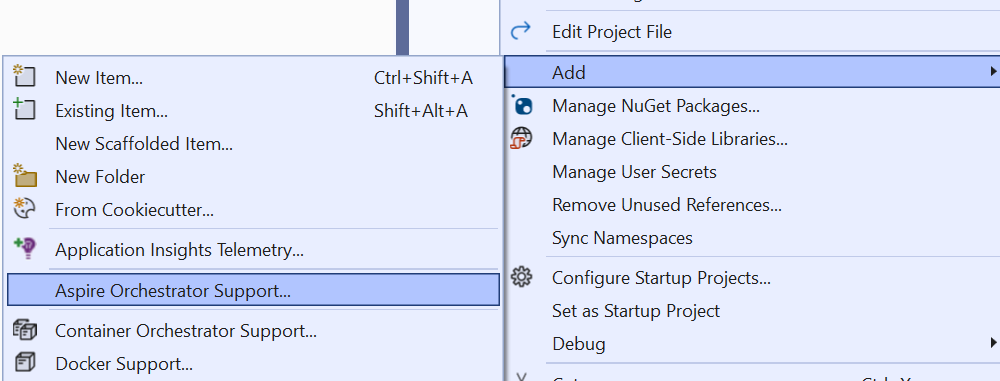Select Remove Unused References...
This screenshot has height=381, width=1000.
[x=752, y=205]
